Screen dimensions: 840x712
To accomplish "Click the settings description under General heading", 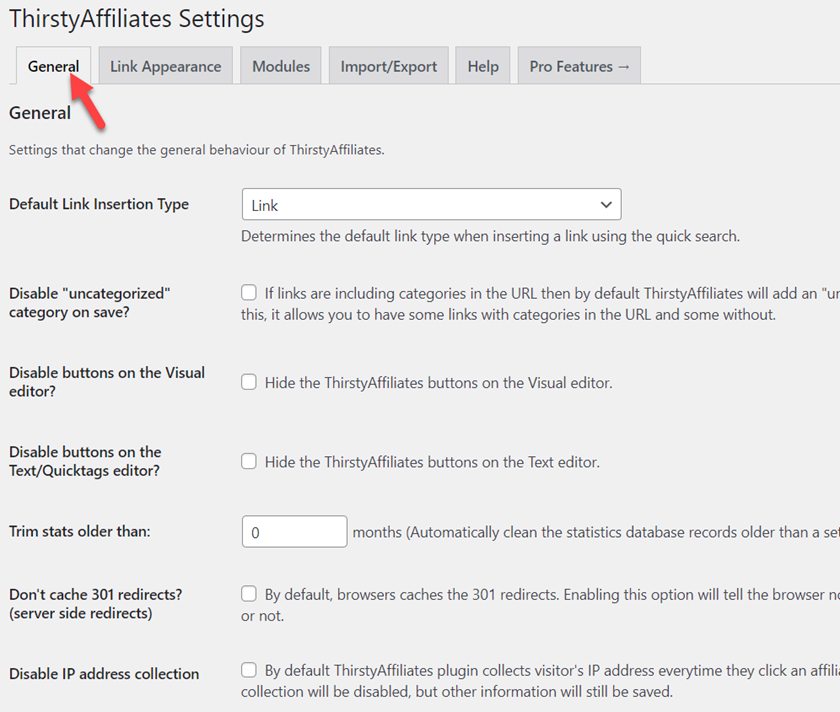I will 197,150.
